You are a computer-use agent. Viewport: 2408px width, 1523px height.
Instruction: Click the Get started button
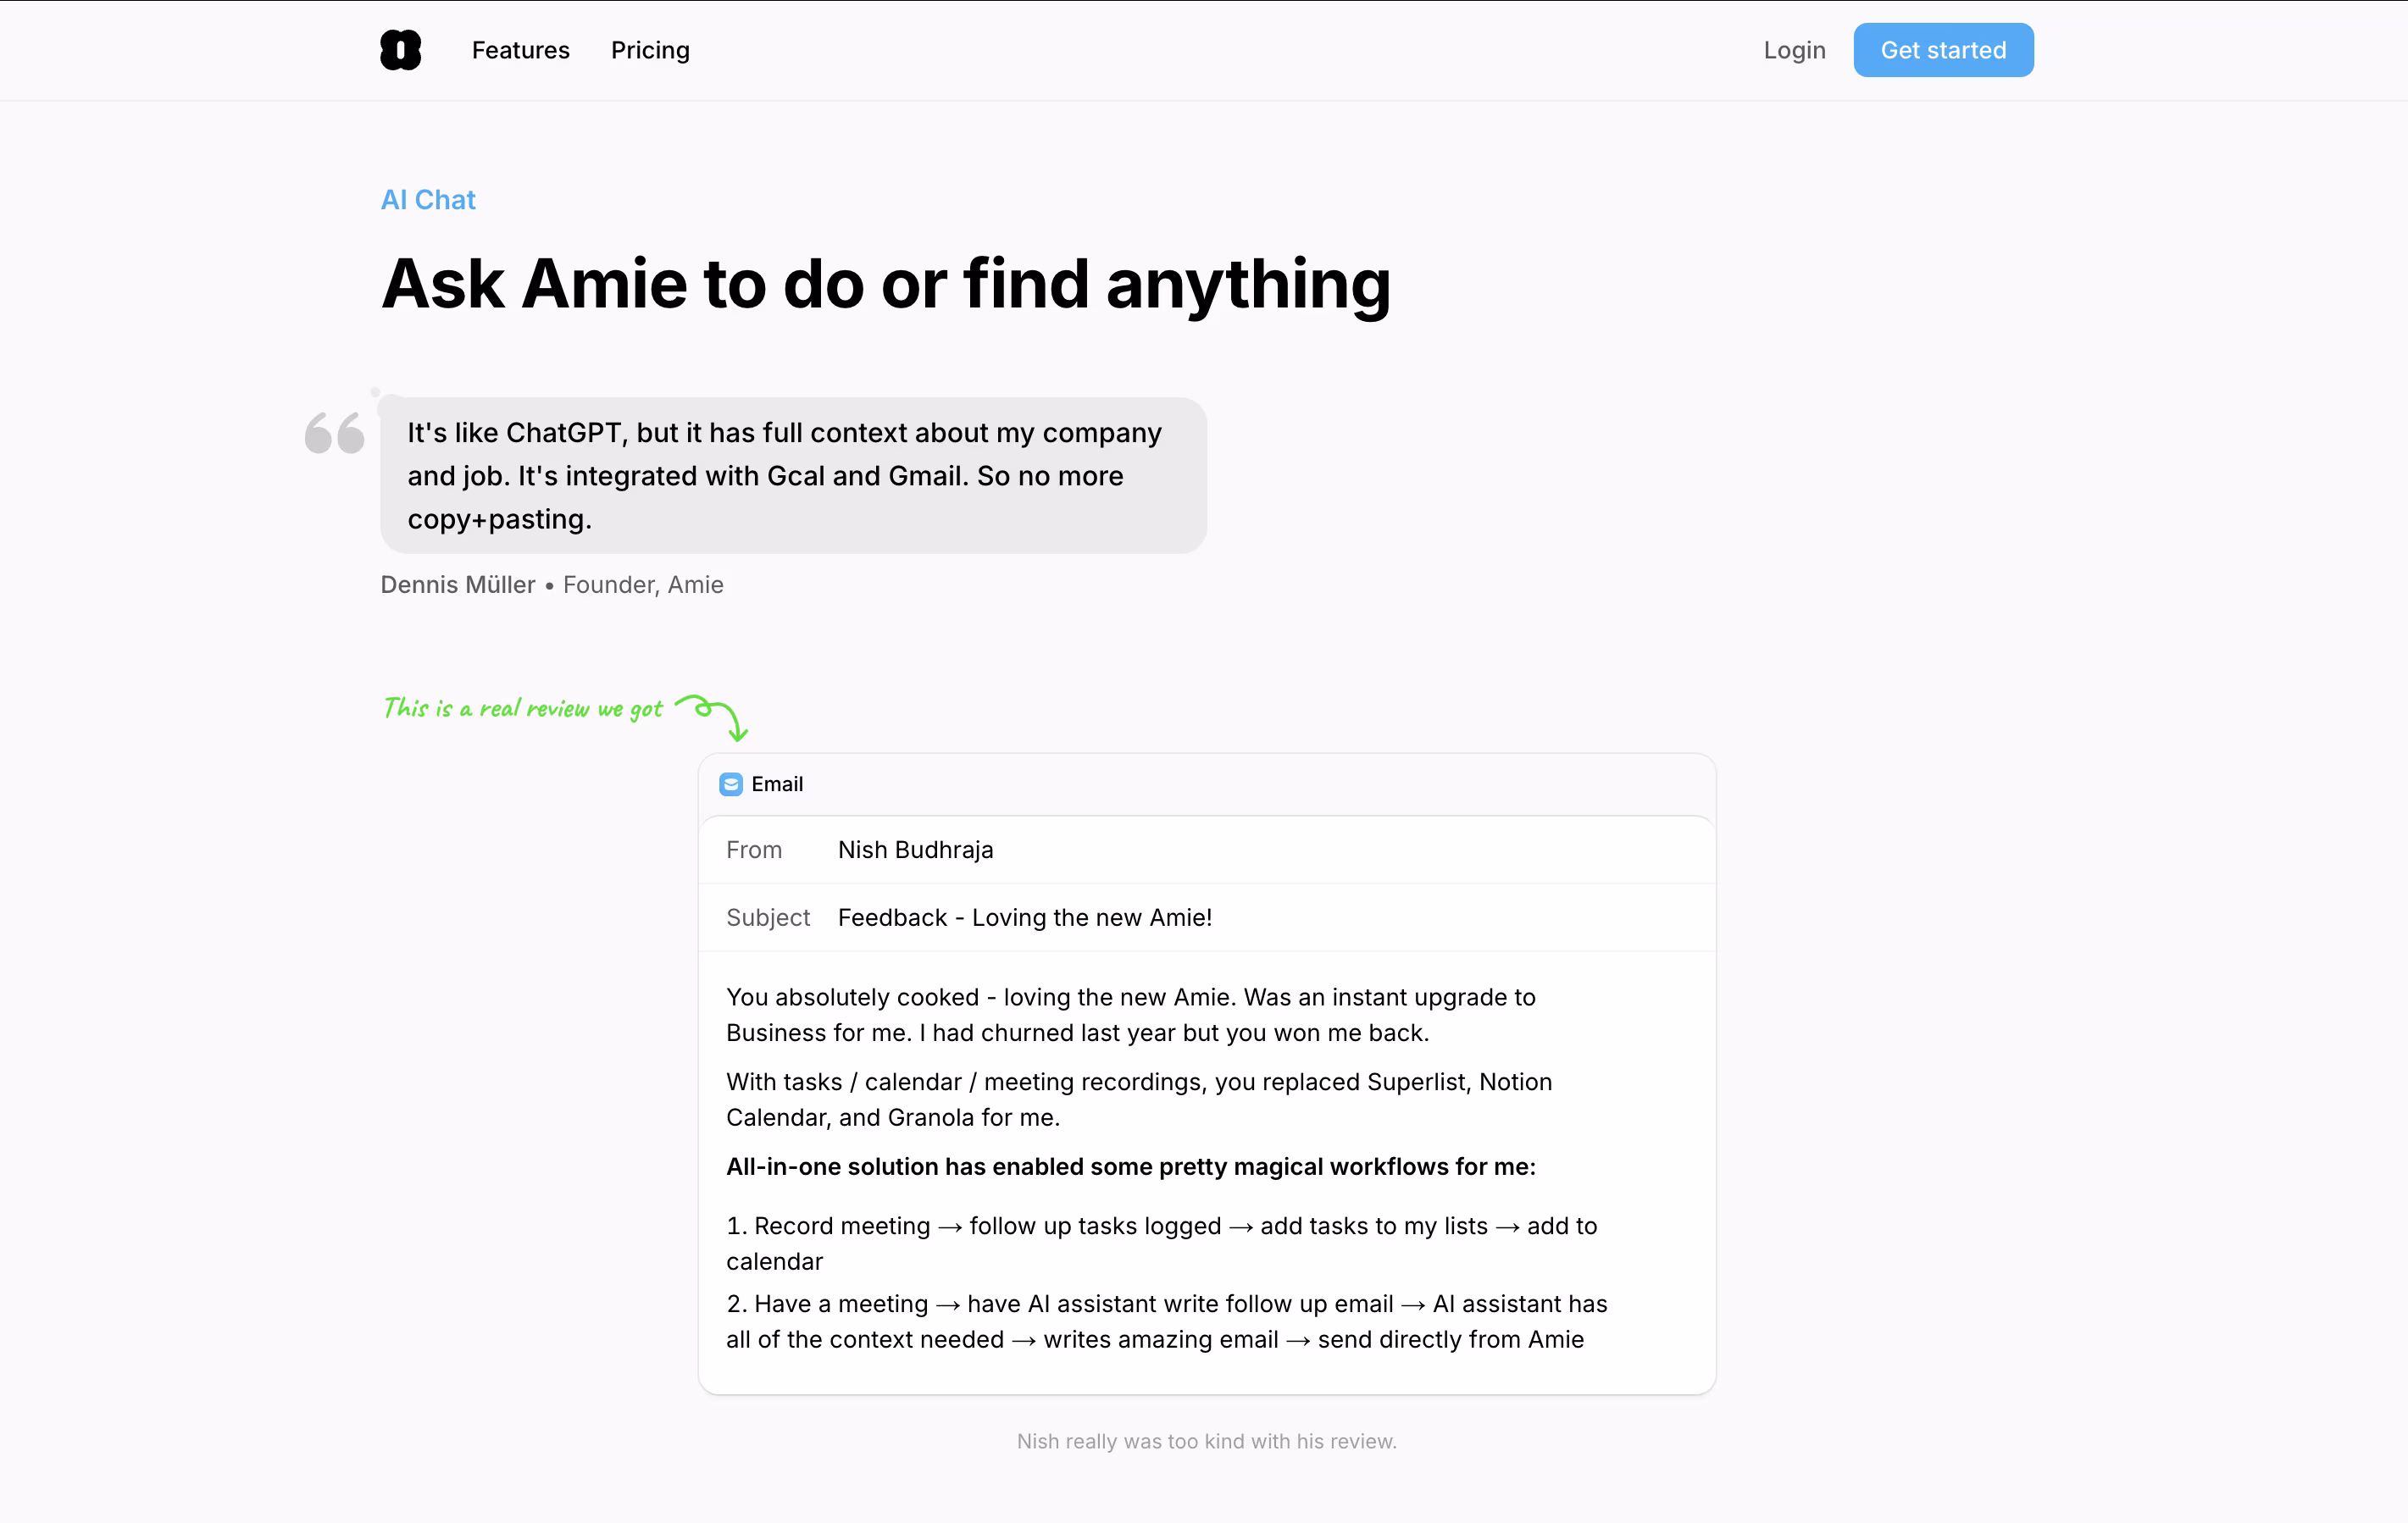pos(1943,50)
